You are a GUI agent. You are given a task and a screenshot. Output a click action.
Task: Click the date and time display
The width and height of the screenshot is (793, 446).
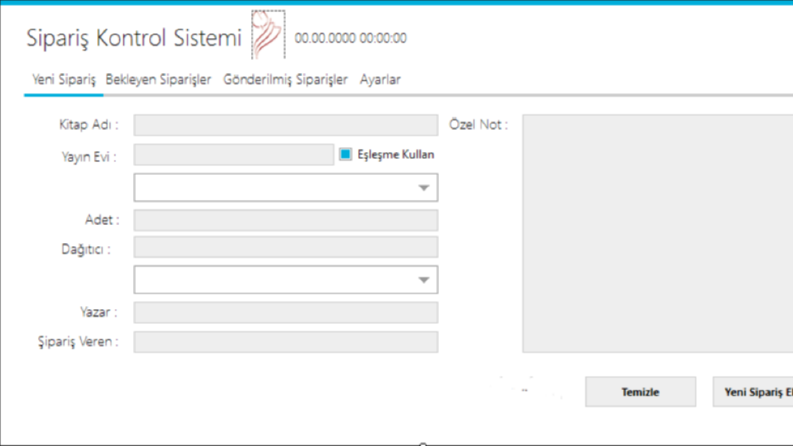click(350, 38)
